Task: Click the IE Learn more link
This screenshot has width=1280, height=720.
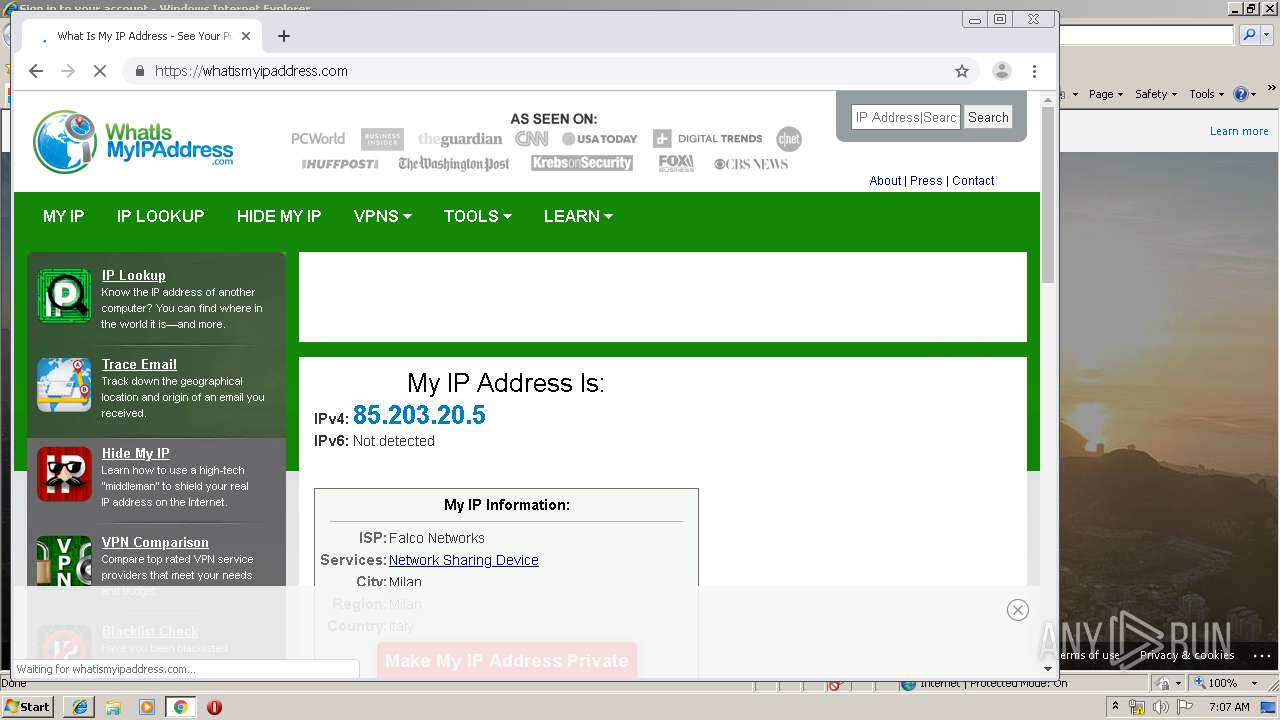Action: point(1239,131)
